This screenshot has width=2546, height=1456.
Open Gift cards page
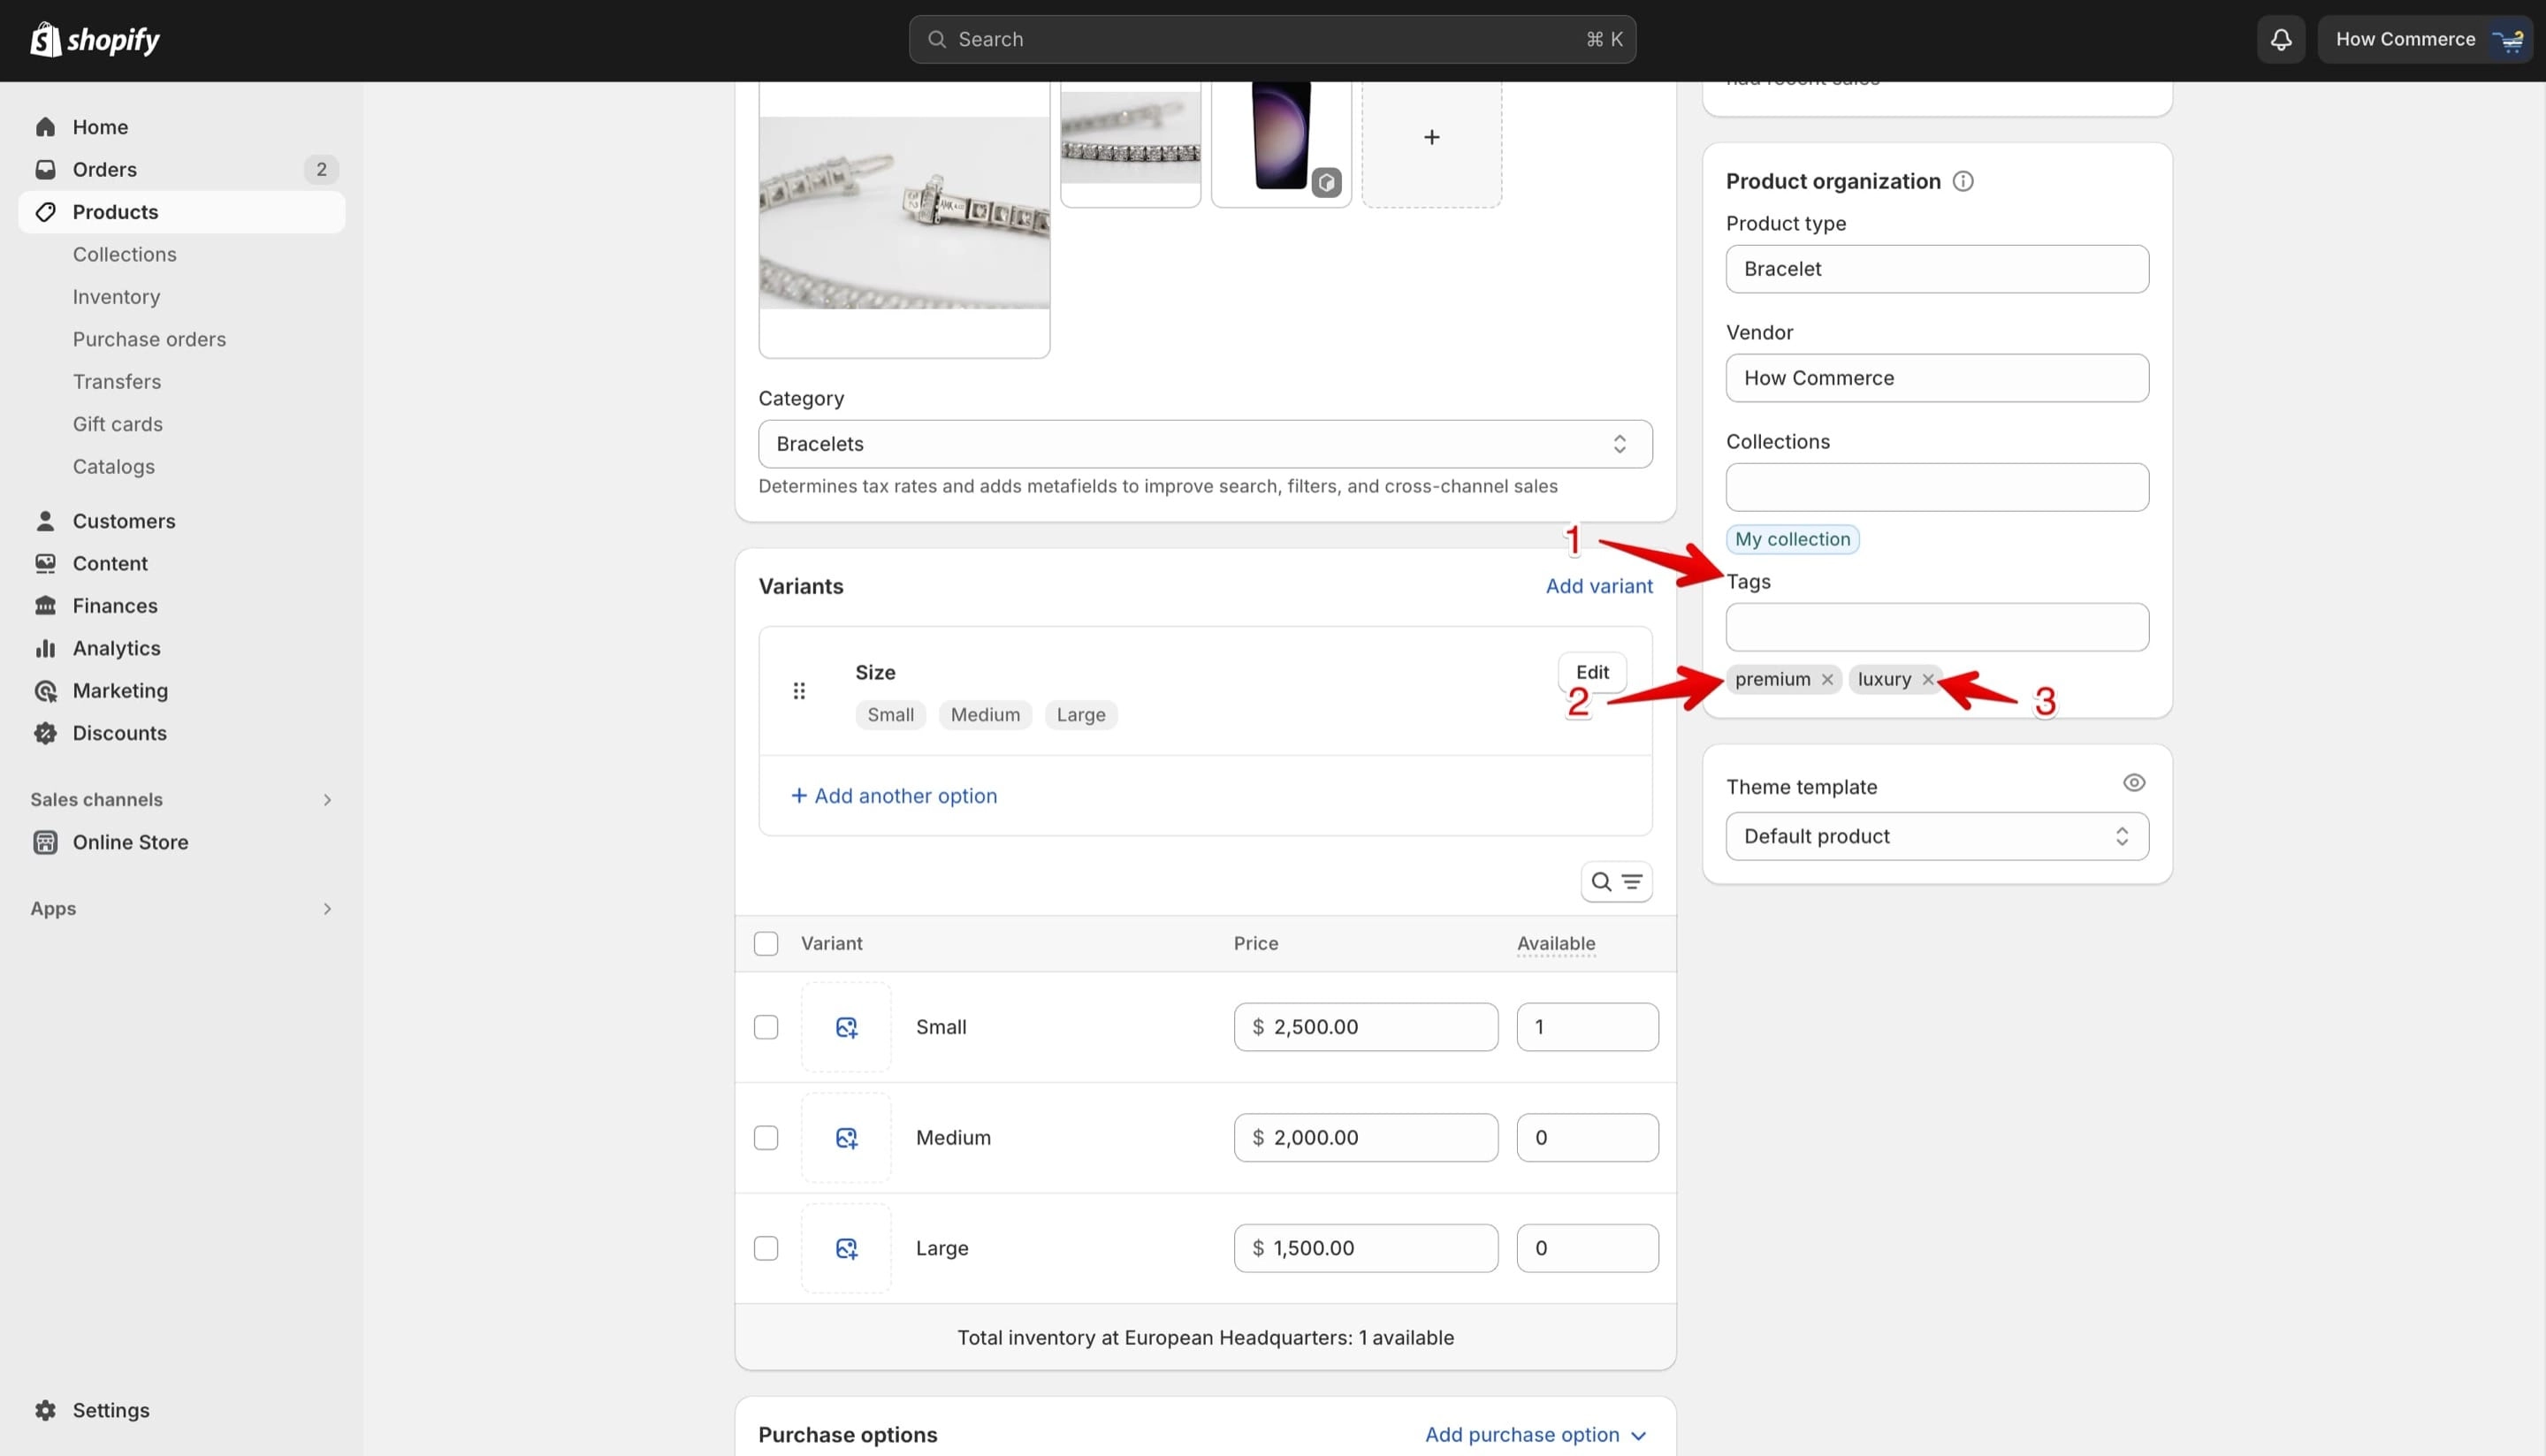click(117, 424)
